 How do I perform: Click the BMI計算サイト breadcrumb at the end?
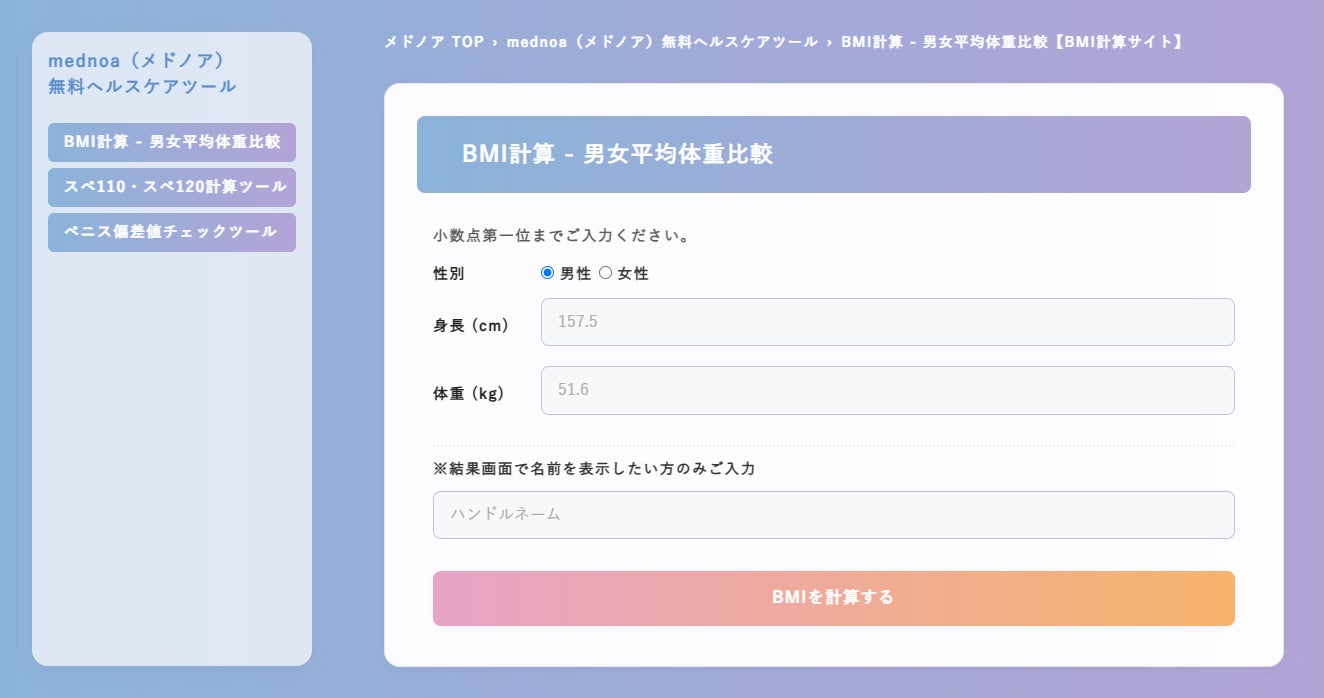[x=1012, y=42]
